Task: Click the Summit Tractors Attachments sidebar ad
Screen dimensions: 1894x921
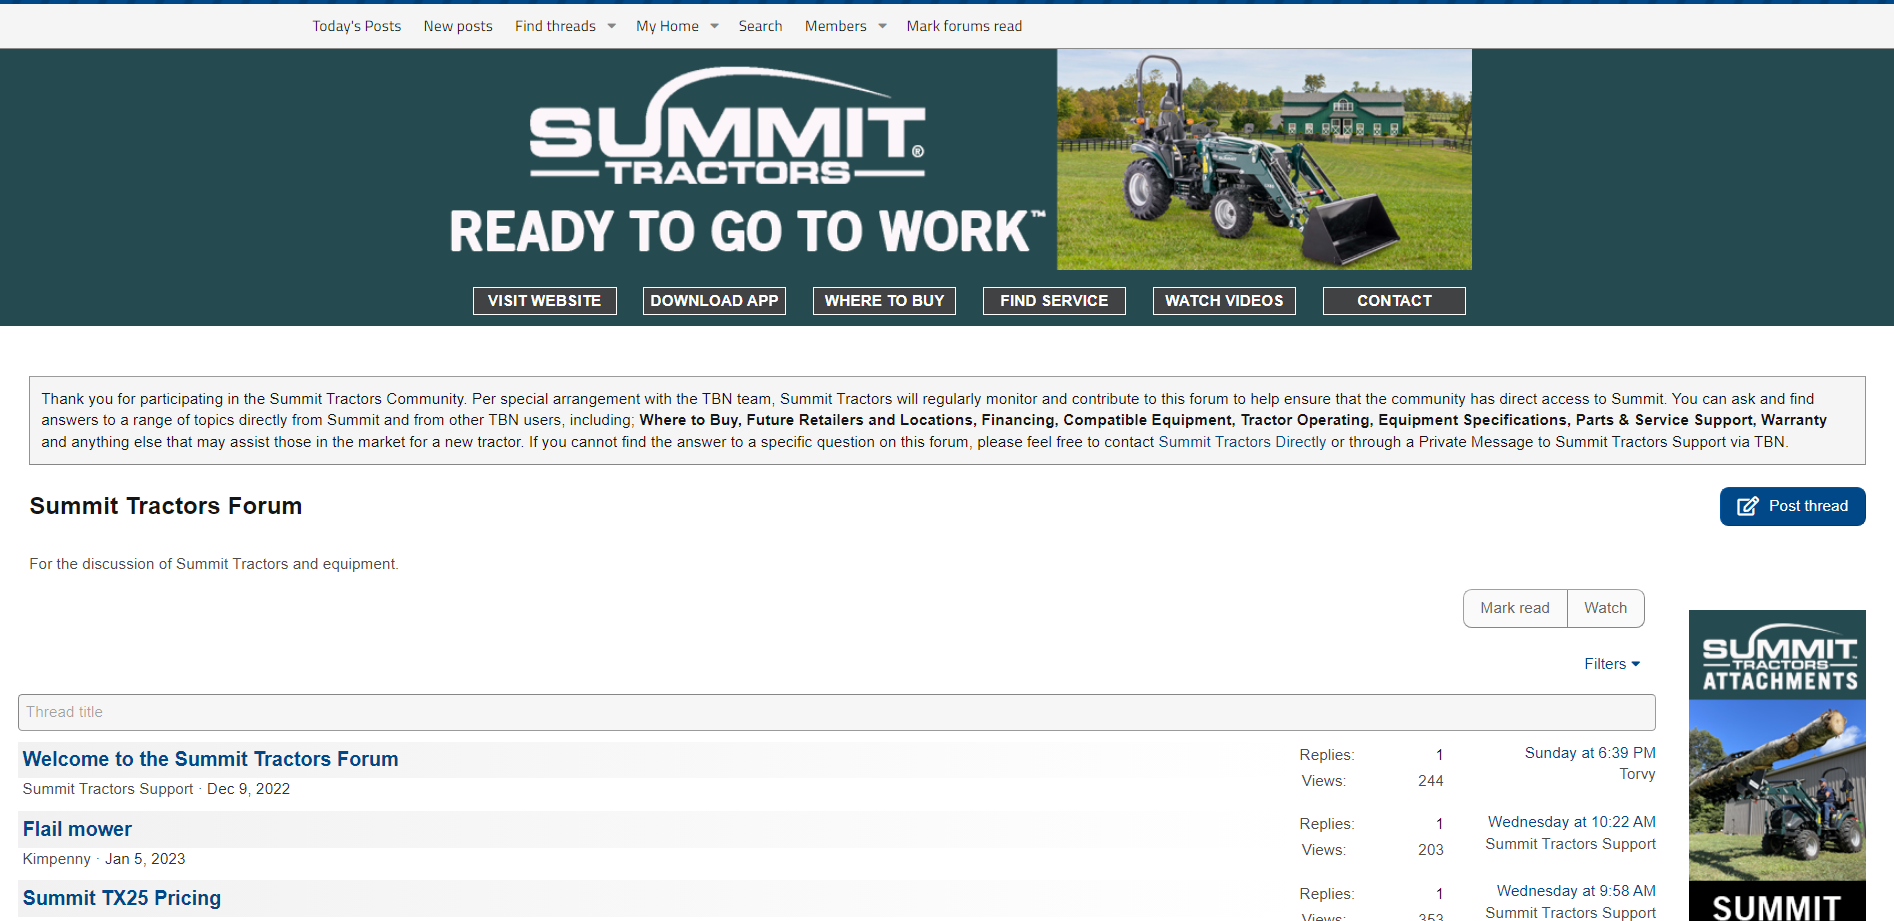Action: coord(1777,765)
